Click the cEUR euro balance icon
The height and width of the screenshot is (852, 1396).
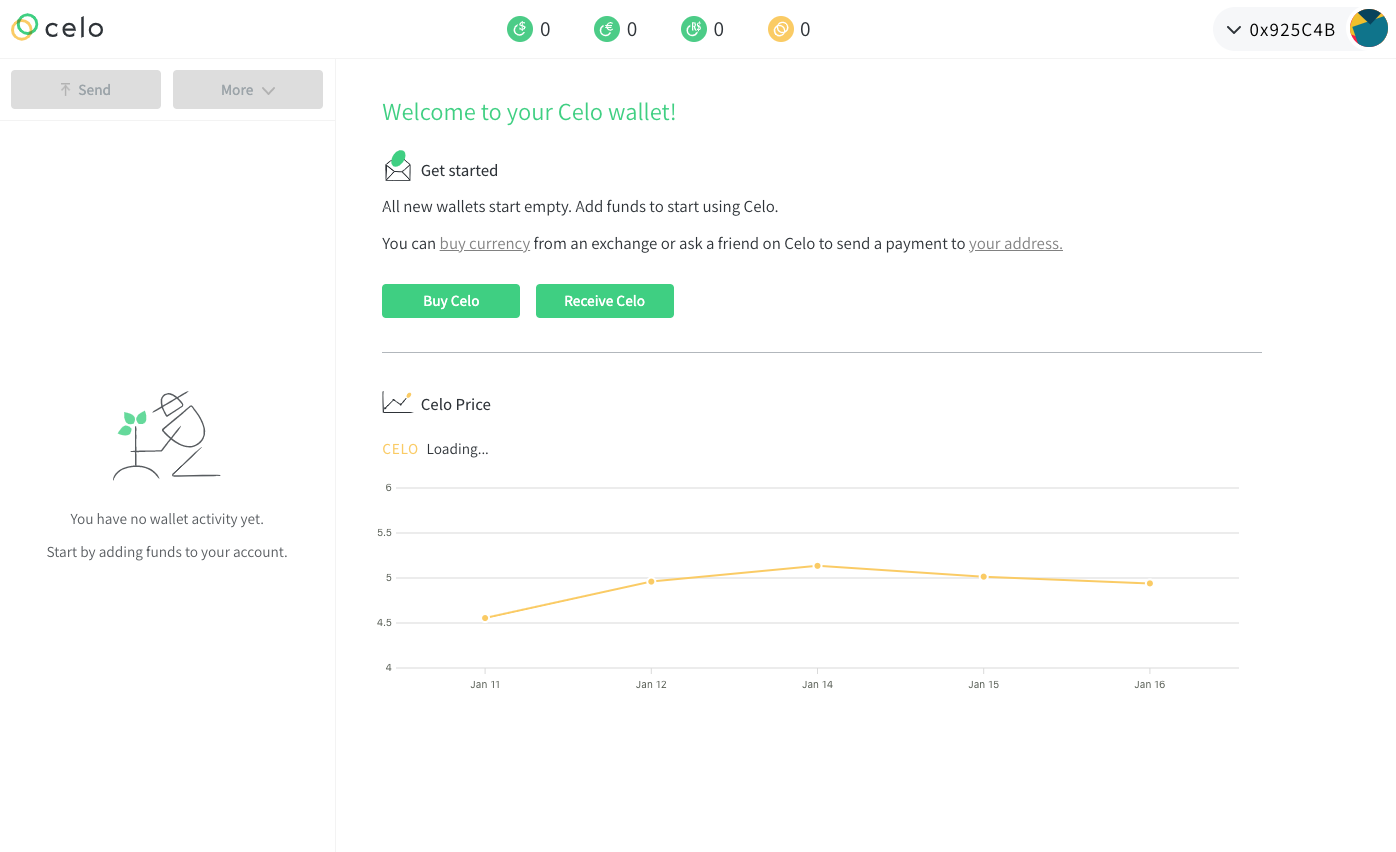tap(606, 30)
